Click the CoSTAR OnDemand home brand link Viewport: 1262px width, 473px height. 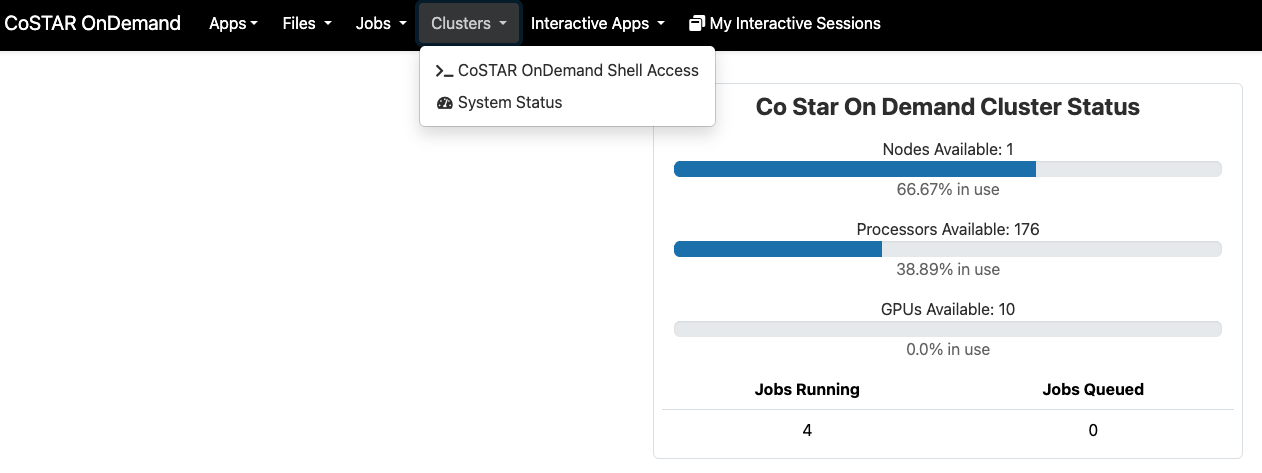93,23
